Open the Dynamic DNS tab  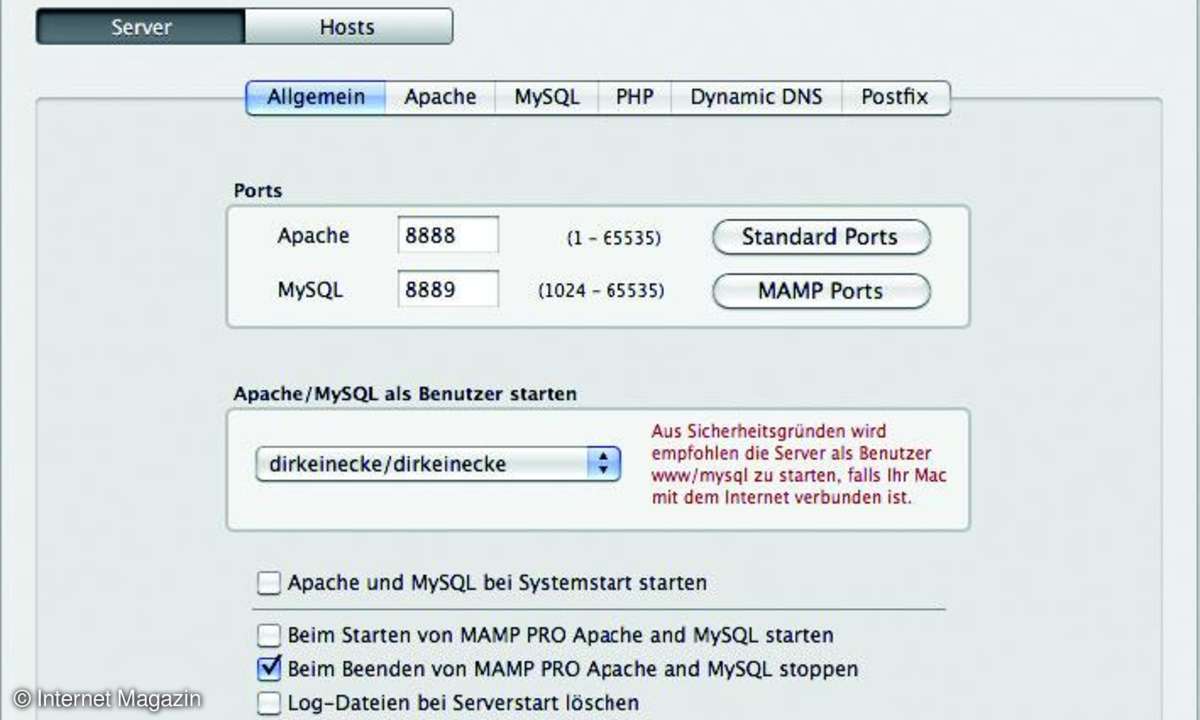(756, 97)
